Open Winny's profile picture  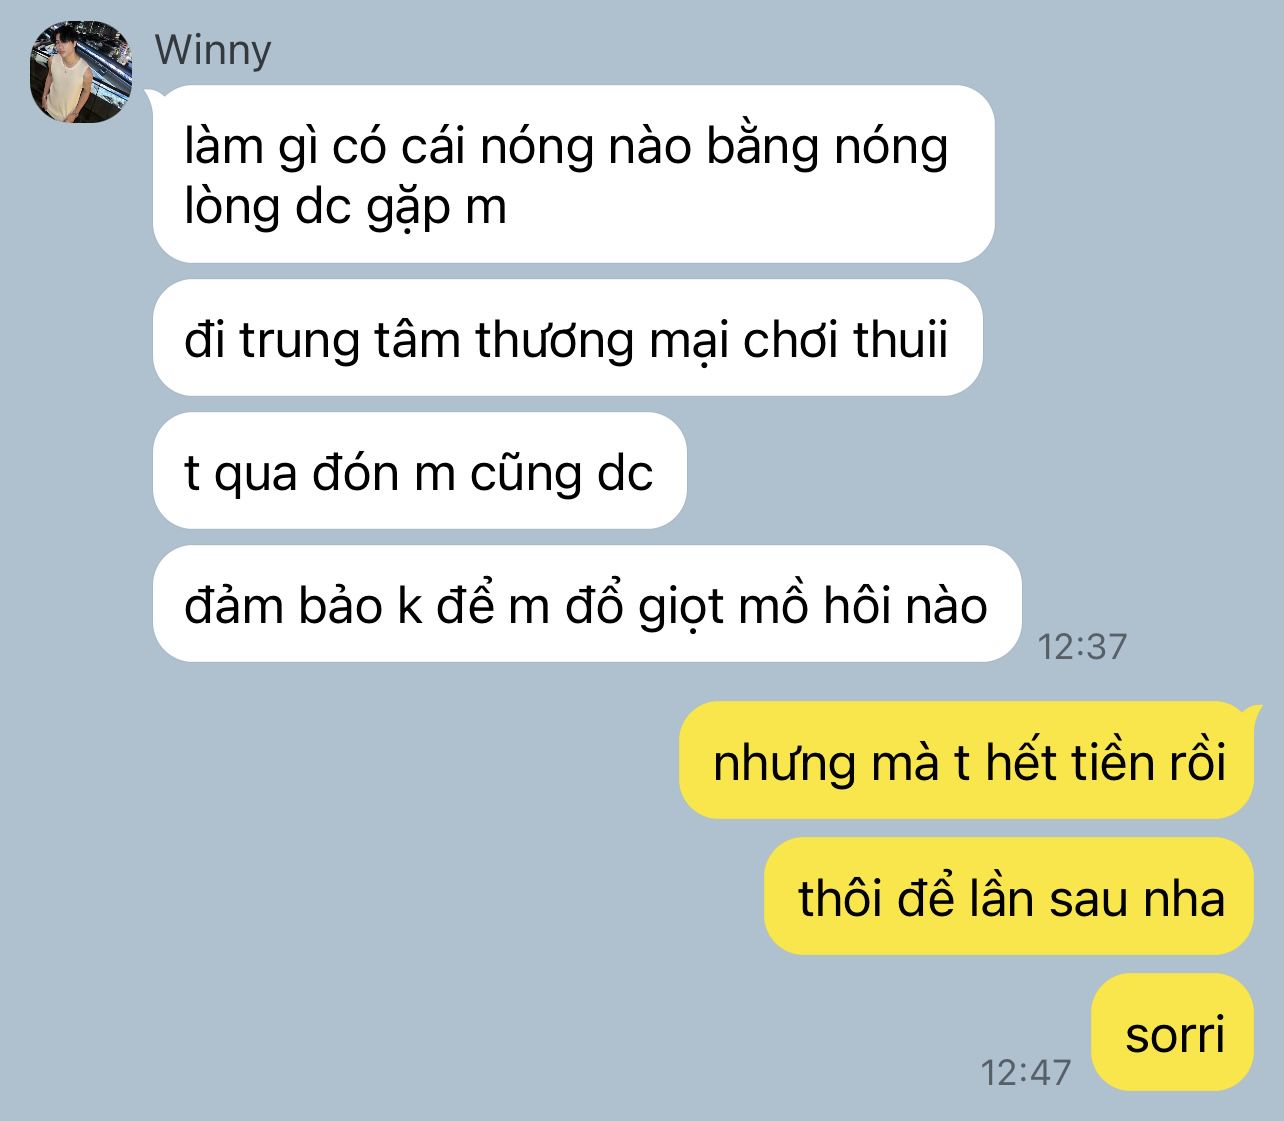(x=82, y=72)
